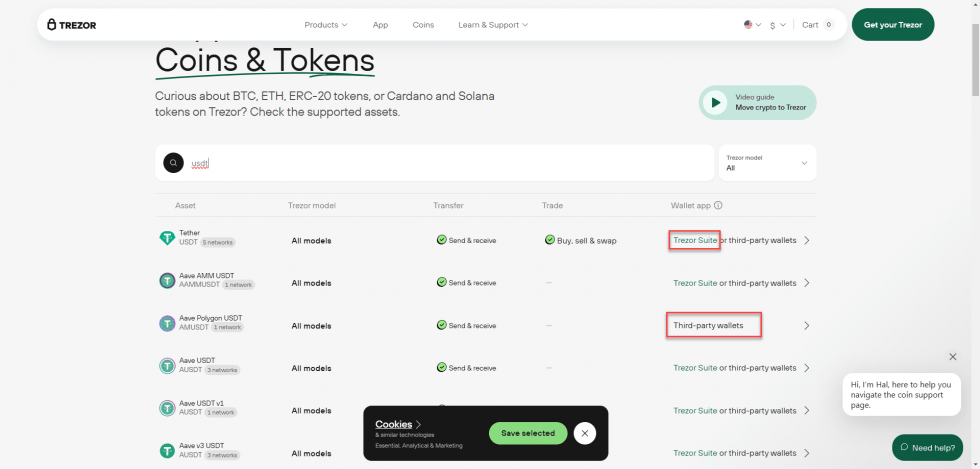The height and width of the screenshot is (469, 980).
Task: Open the currency selector dropdown
Action: click(778, 24)
